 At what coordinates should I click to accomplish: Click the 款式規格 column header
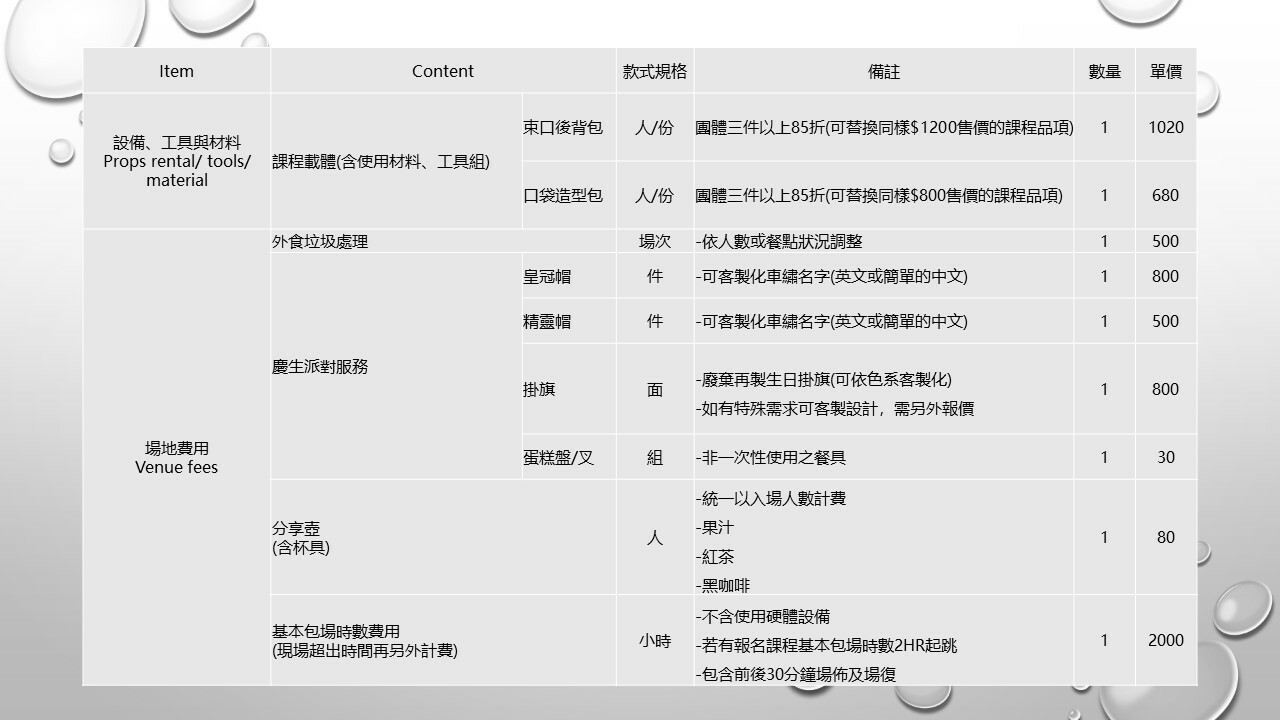(x=654, y=71)
